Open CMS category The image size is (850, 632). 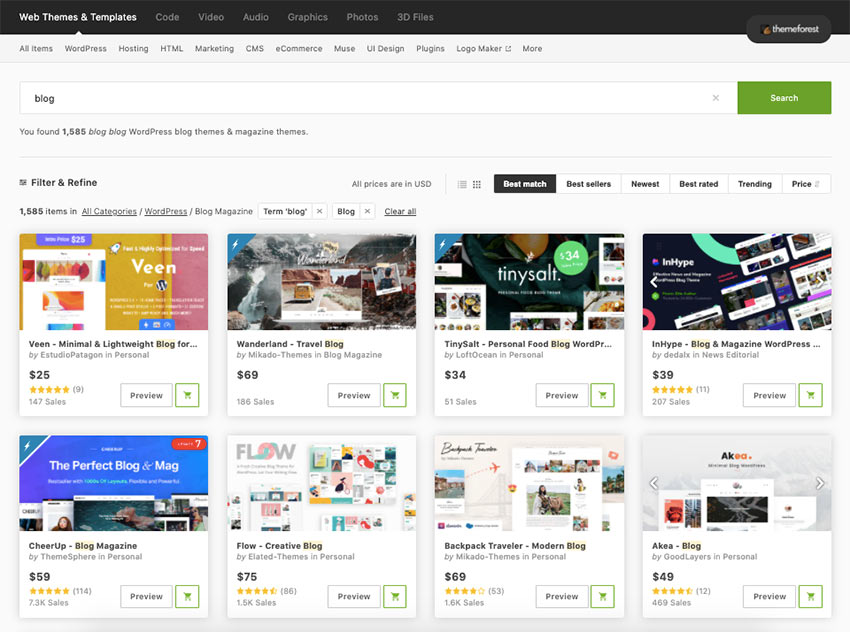tap(255, 49)
